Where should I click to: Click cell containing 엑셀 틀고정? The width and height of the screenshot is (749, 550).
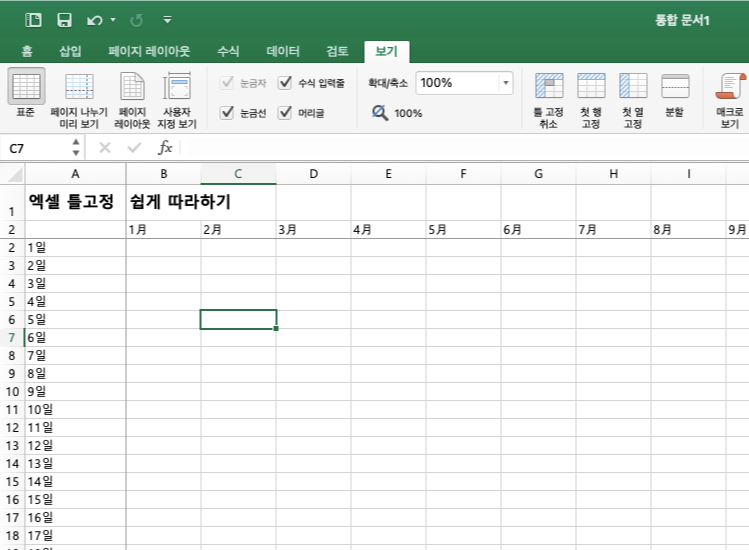coord(75,202)
